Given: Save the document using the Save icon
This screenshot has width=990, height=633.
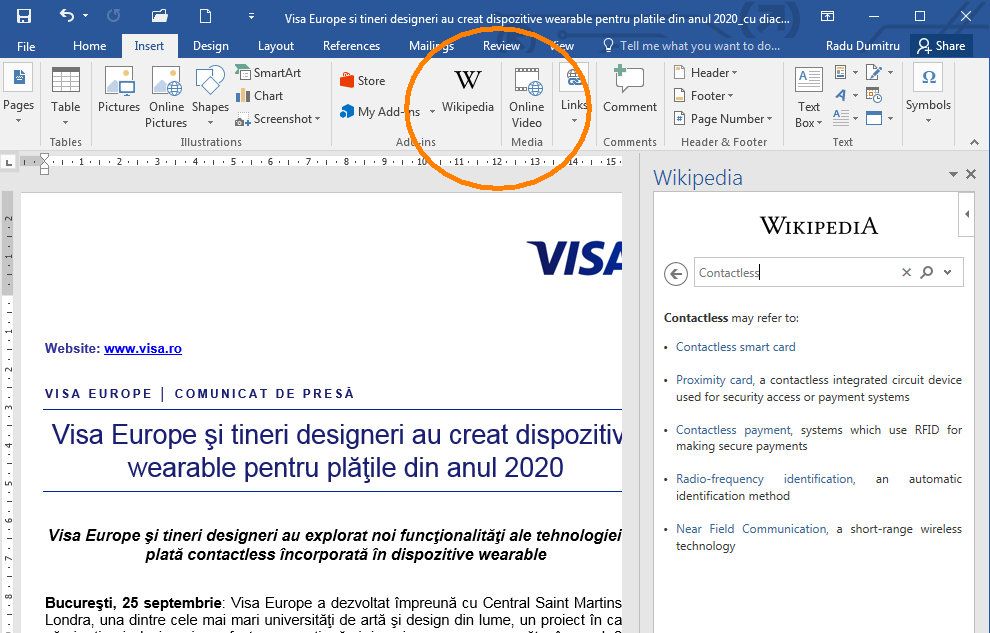Looking at the screenshot, I should pos(23,16).
